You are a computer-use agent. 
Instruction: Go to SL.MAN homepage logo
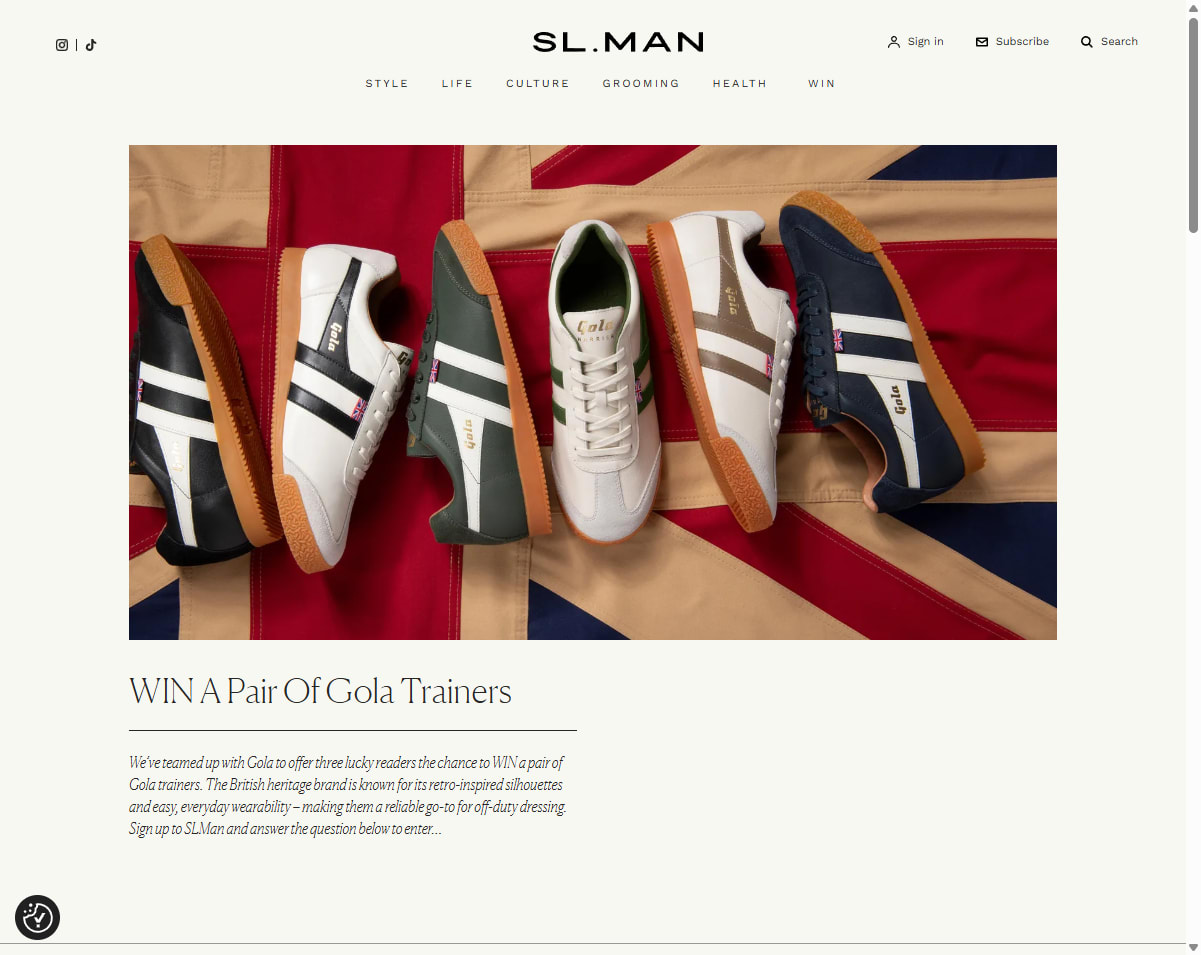coord(618,42)
